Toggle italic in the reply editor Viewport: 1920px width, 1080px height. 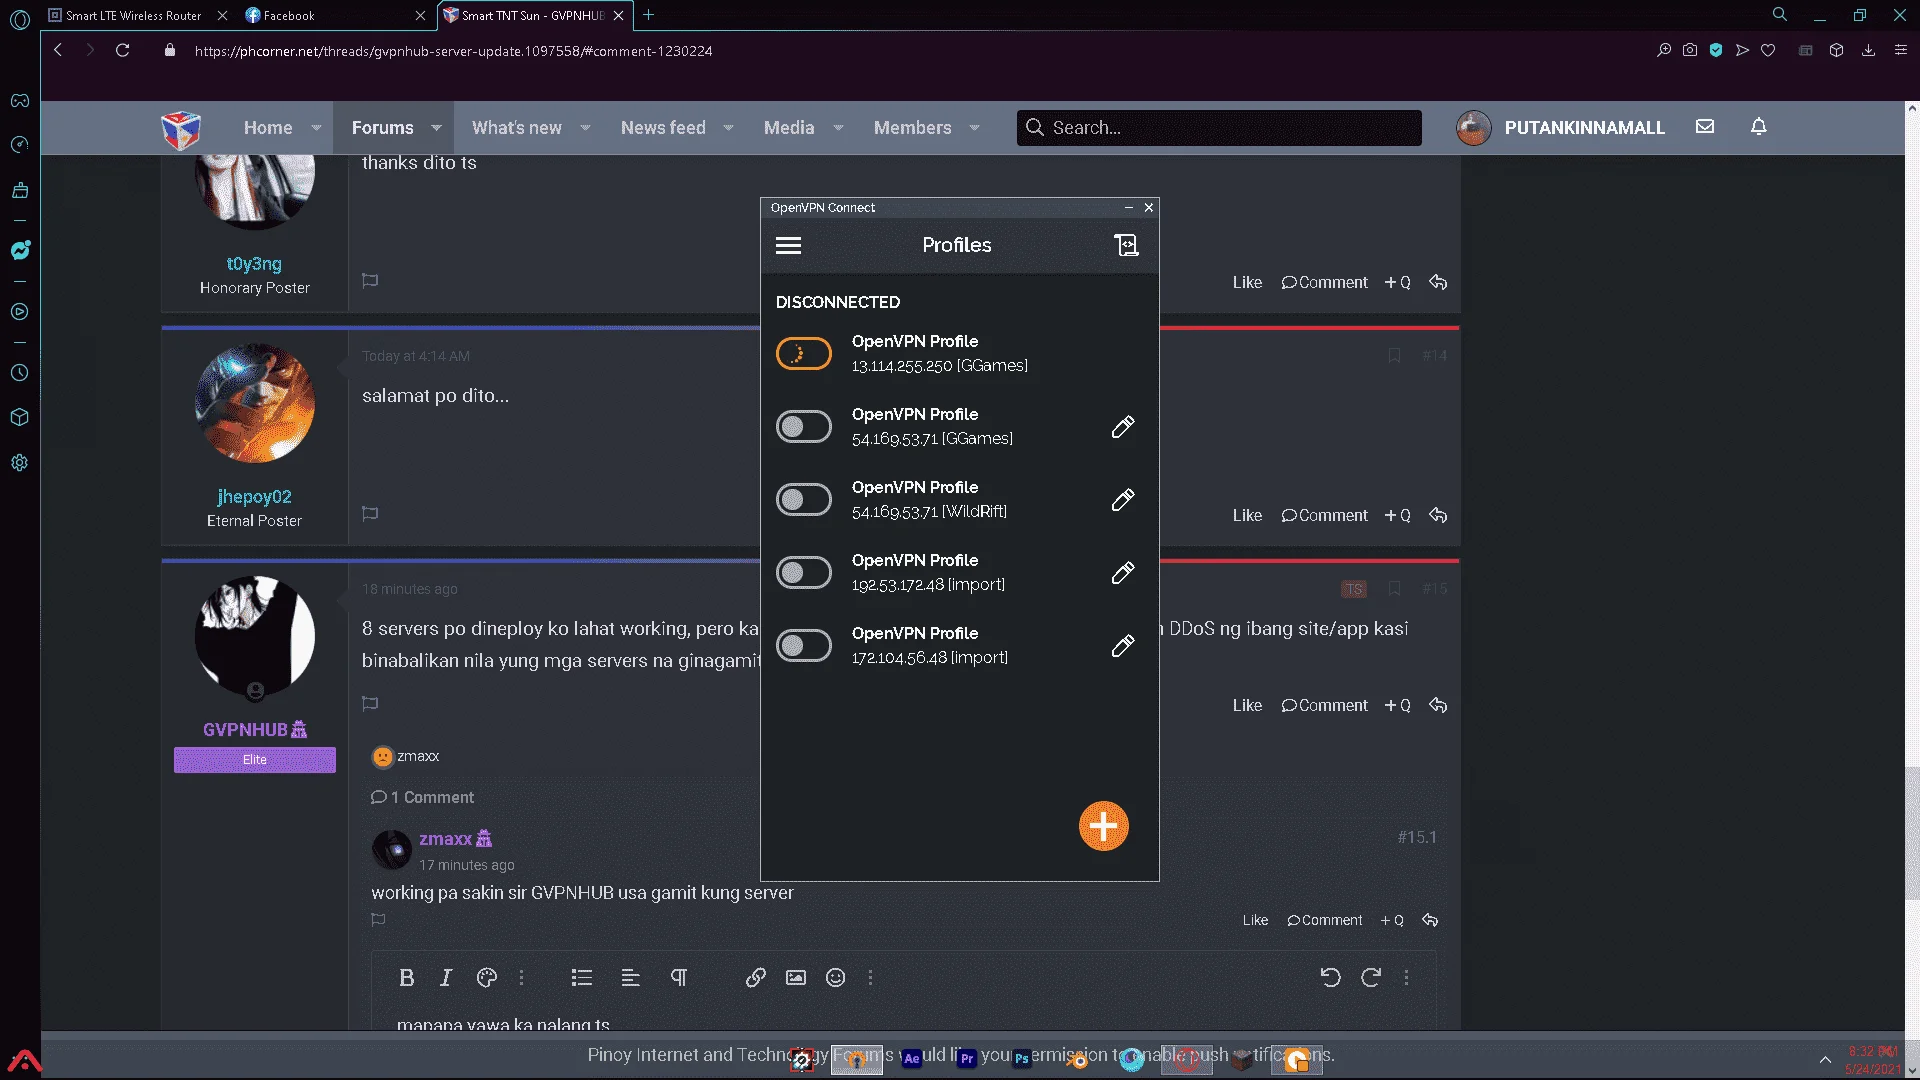446,978
